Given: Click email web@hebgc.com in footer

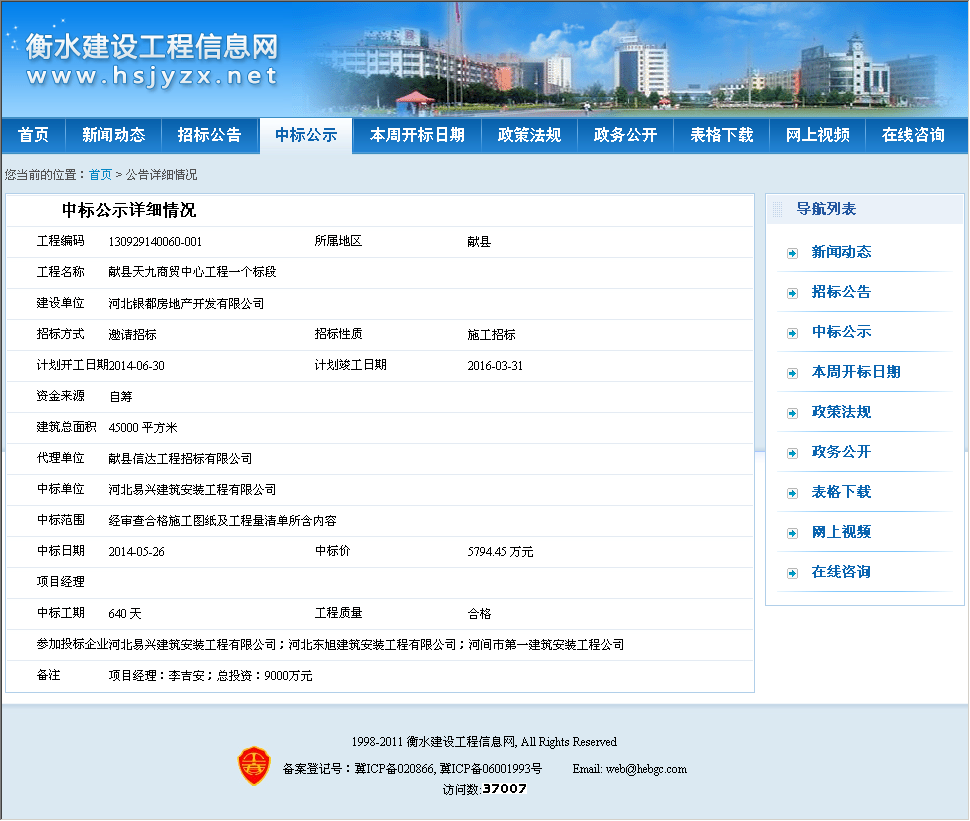Looking at the screenshot, I should pyautogui.click(x=646, y=769).
